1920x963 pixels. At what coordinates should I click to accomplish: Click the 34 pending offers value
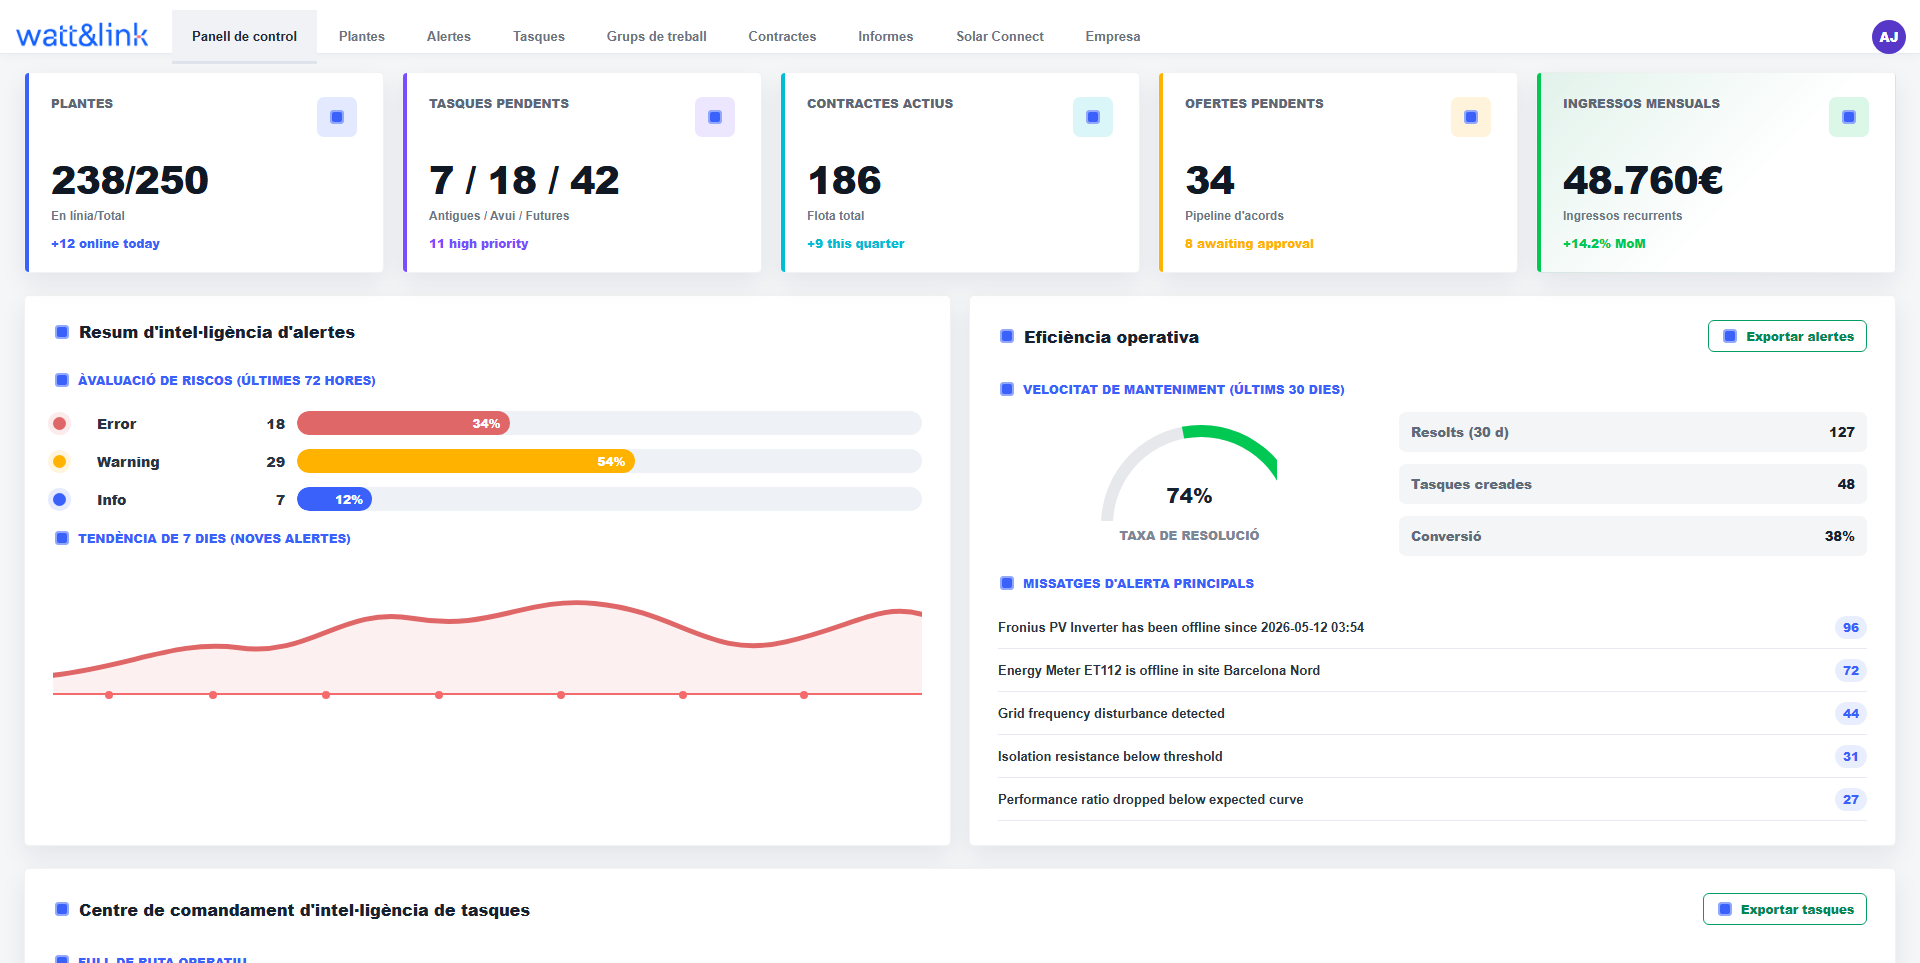(x=1210, y=181)
